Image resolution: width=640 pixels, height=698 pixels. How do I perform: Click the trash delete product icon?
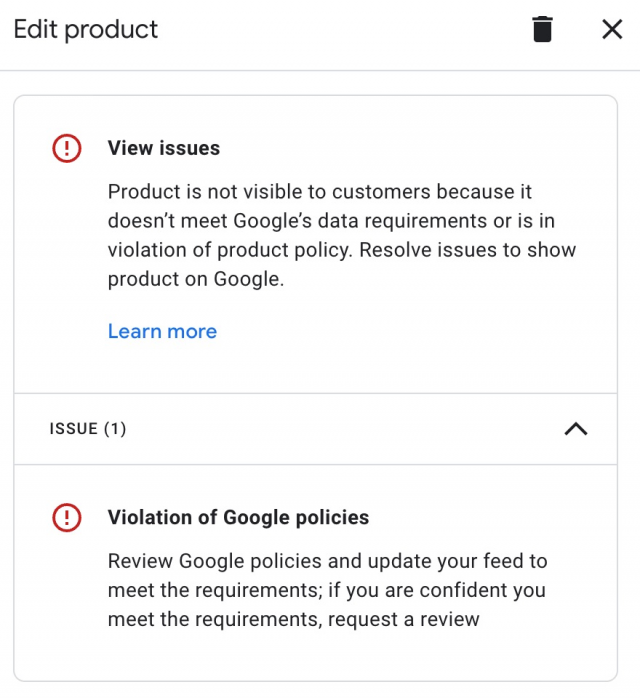(542, 29)
